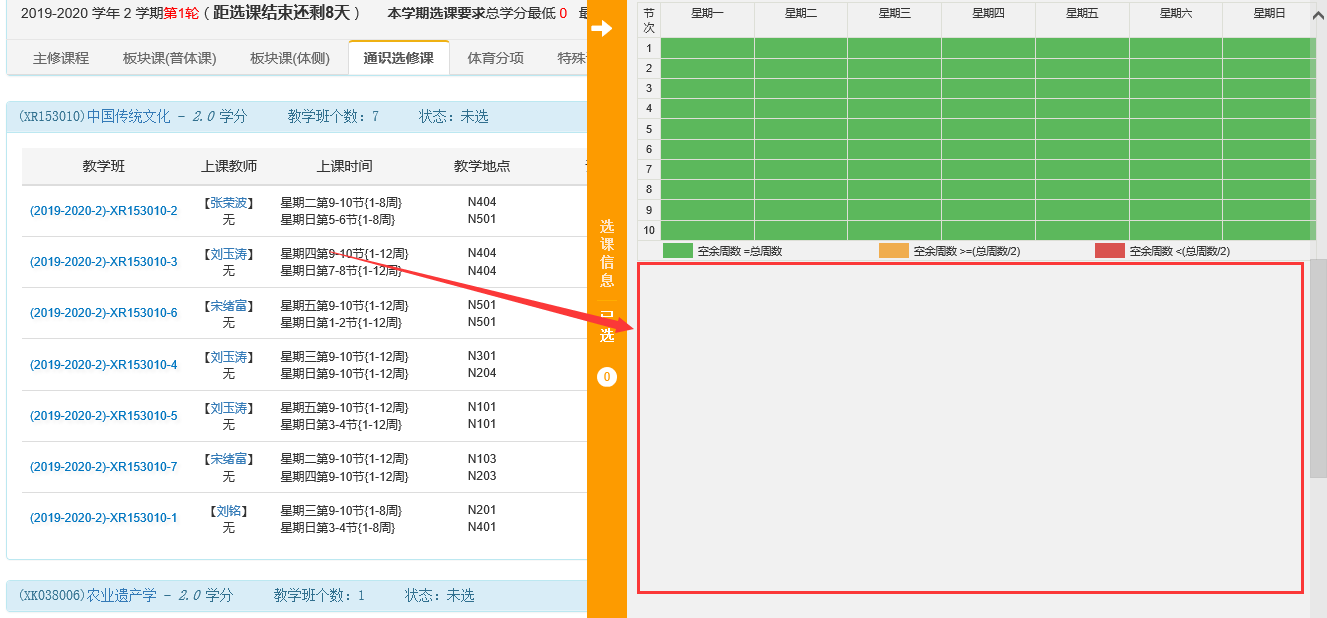Open the 选课信息 panel label on orange bar
1327x618 pixels.
point(606,253)
